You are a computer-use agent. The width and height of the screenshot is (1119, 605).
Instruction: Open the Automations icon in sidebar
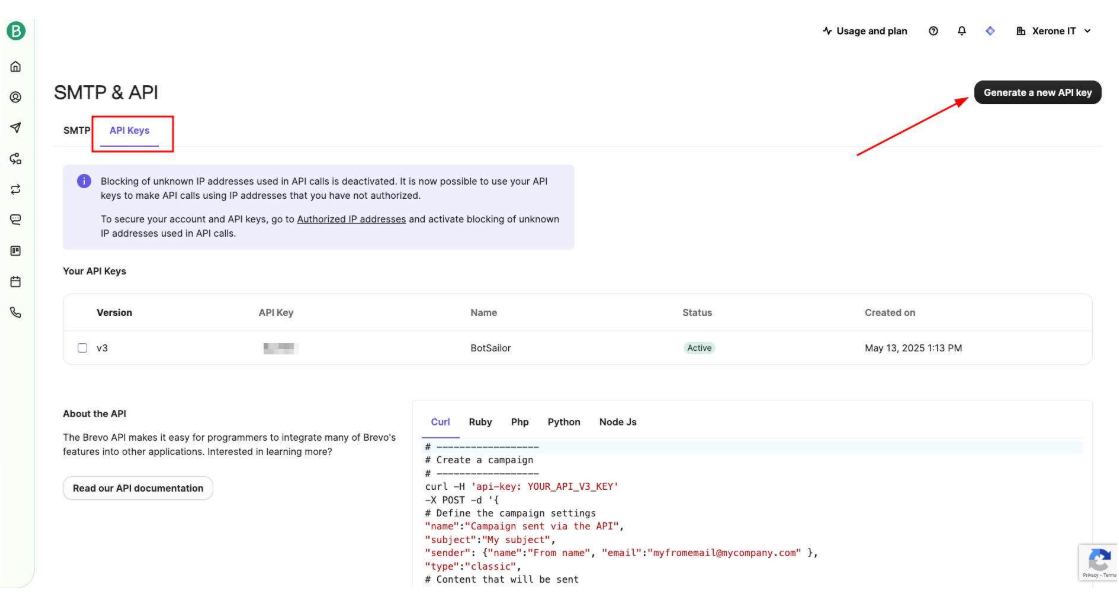pos(16,158)
